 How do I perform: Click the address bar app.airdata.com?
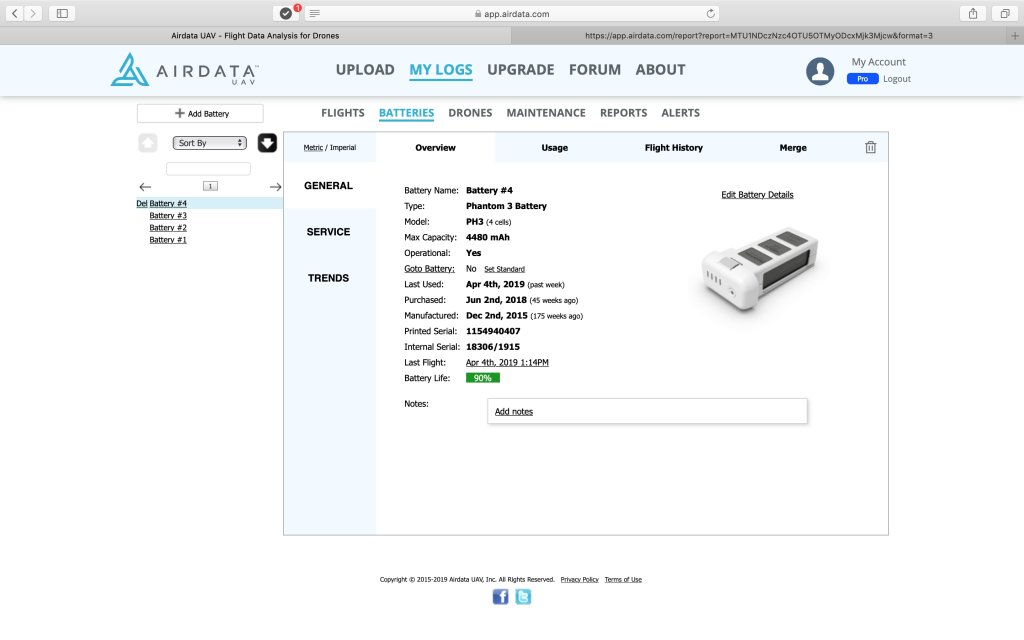(x=513, y=13)
